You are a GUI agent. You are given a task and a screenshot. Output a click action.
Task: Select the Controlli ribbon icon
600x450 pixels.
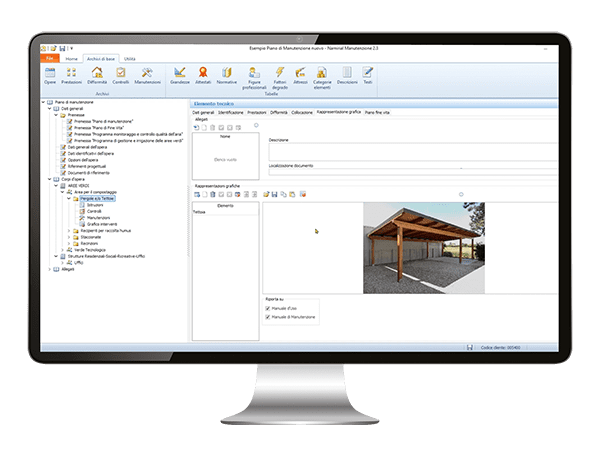[x=121, y=75]
